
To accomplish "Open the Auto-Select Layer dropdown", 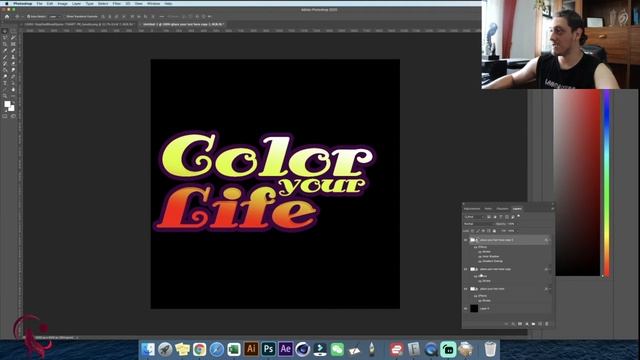I will [x=55, y=17].
